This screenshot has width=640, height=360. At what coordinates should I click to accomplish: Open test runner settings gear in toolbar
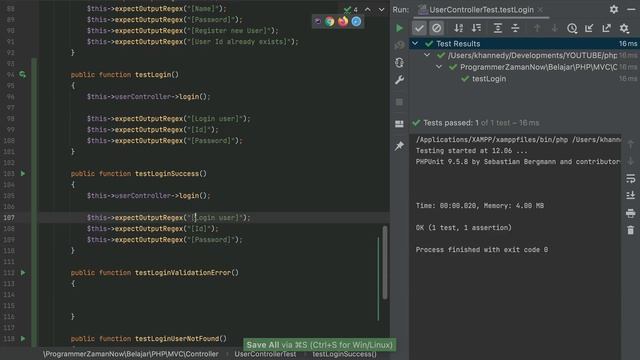pos(624,28)
